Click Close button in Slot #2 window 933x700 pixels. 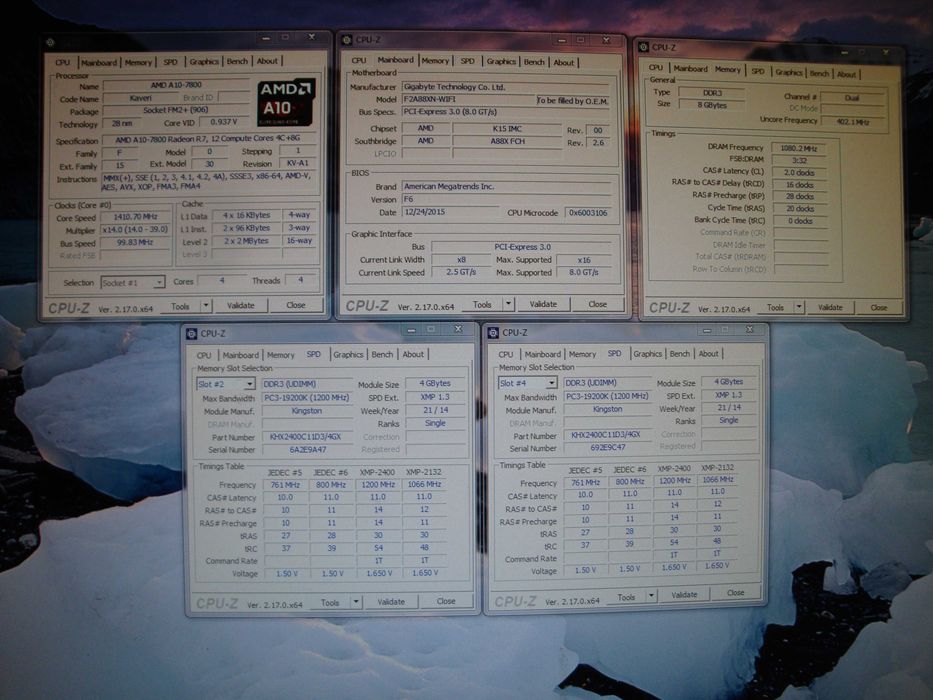pos(446,601)
